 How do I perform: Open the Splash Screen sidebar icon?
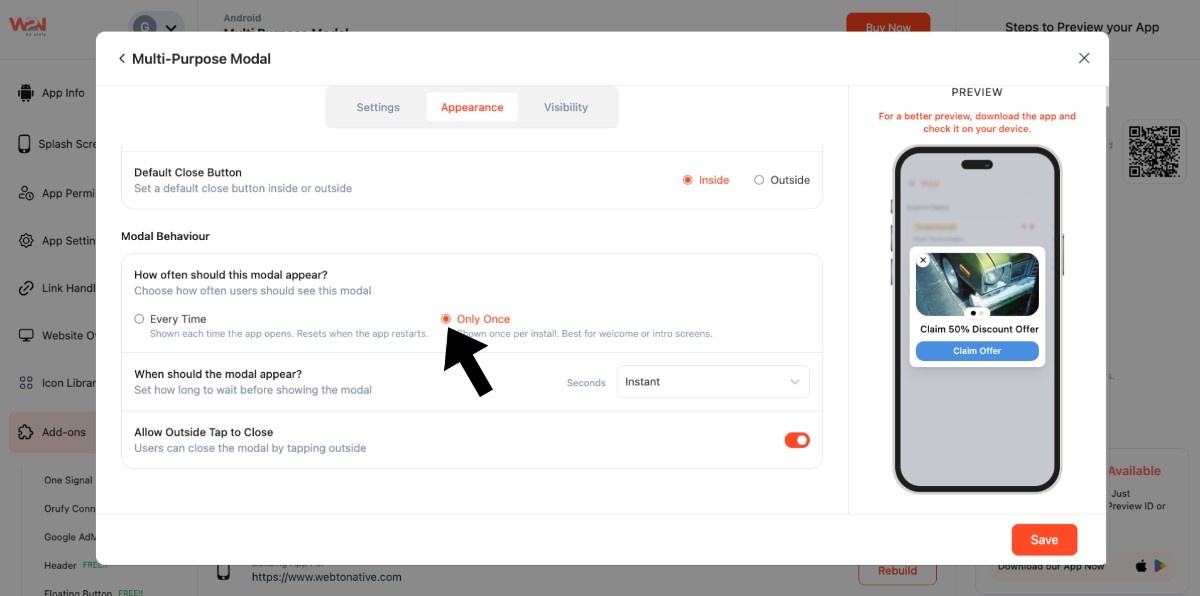[x=25, y=144]
